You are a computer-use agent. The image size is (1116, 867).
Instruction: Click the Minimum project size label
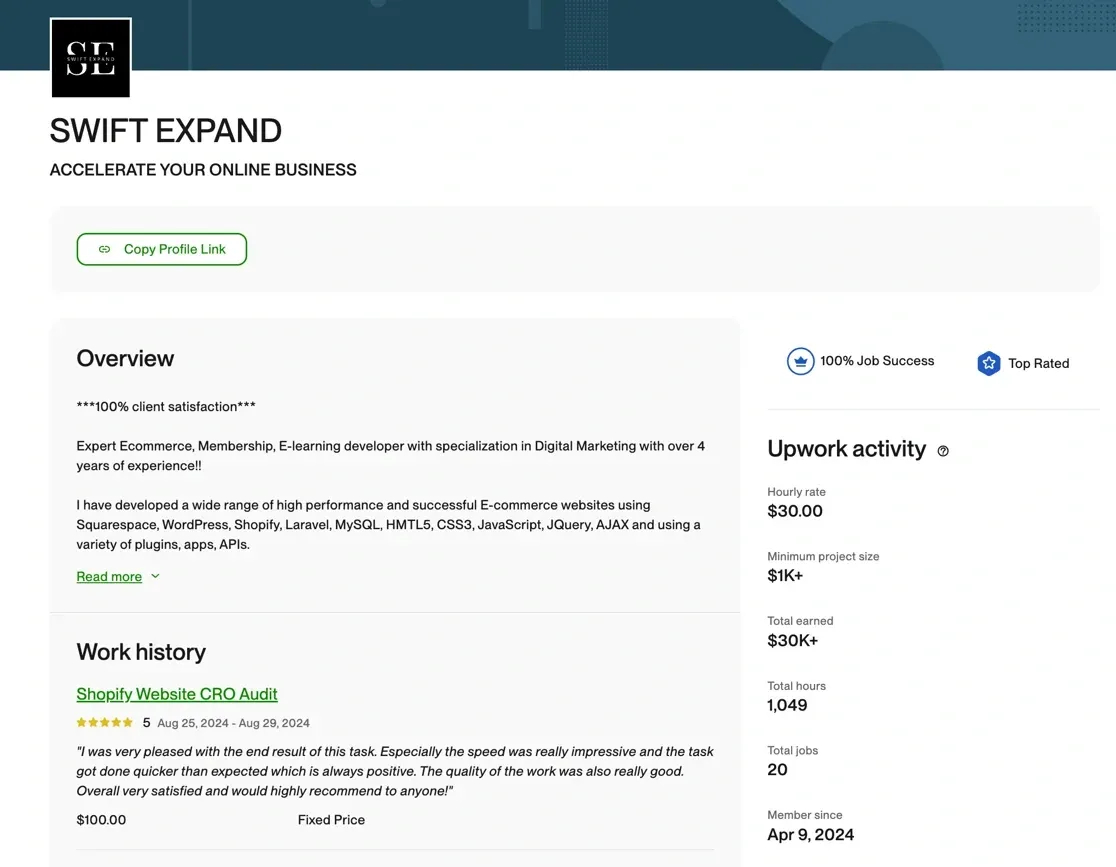coord(823,557)
